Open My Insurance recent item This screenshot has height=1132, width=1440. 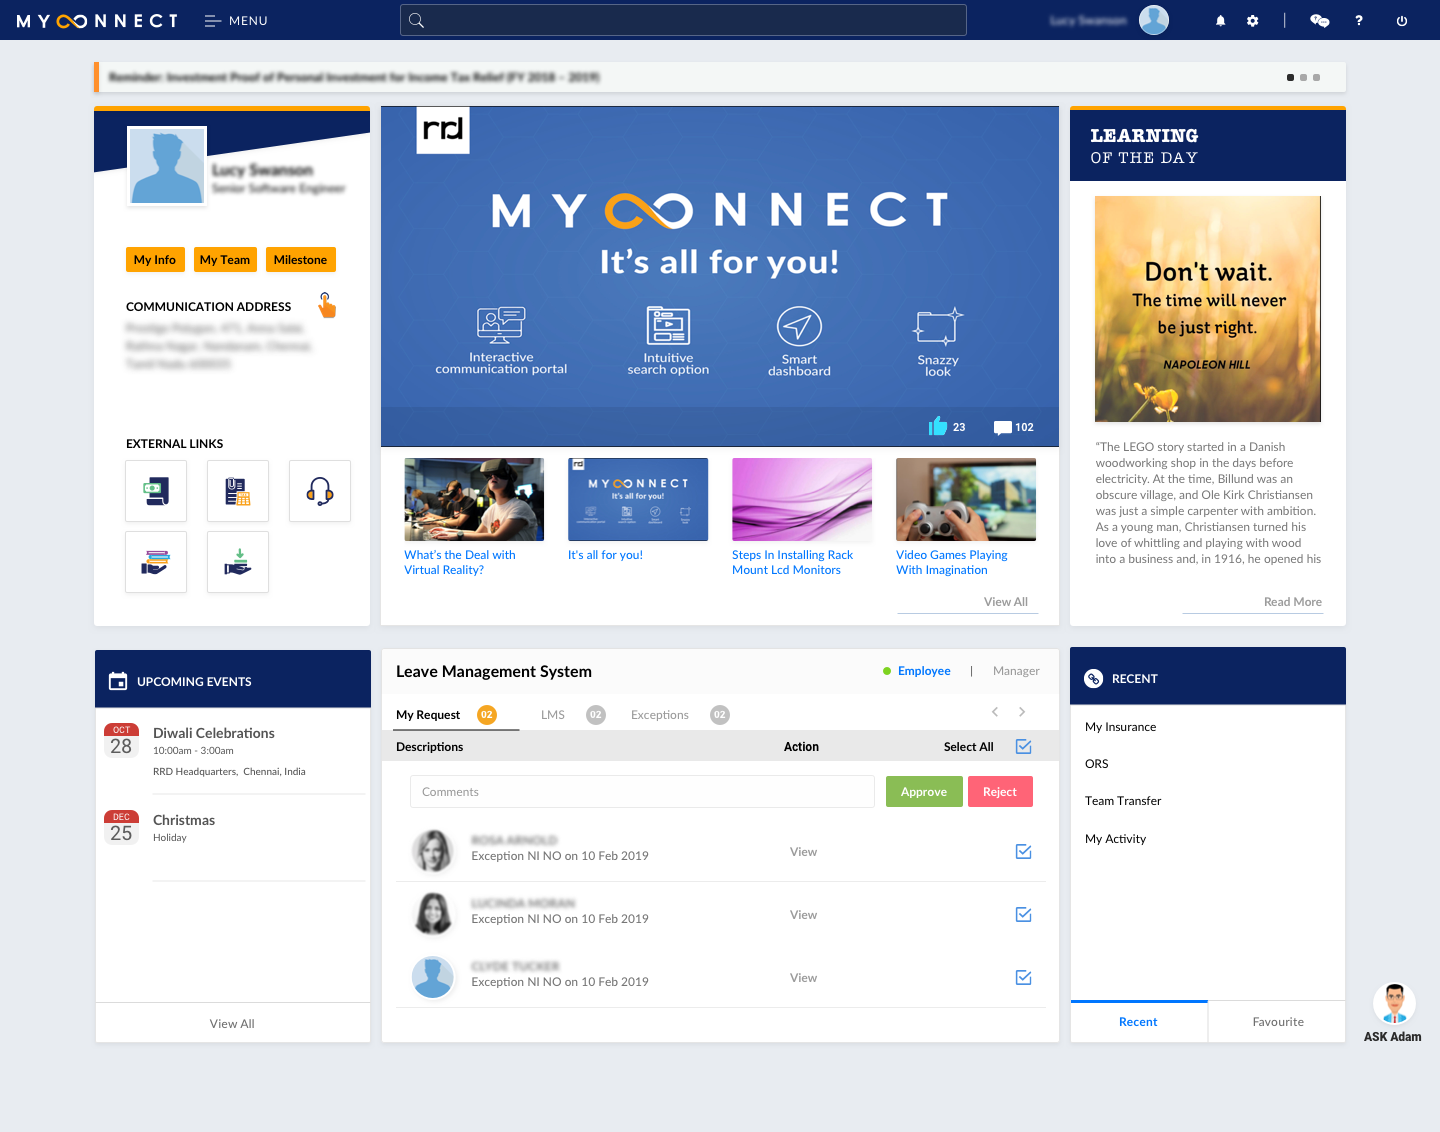tap(1120, 727)
